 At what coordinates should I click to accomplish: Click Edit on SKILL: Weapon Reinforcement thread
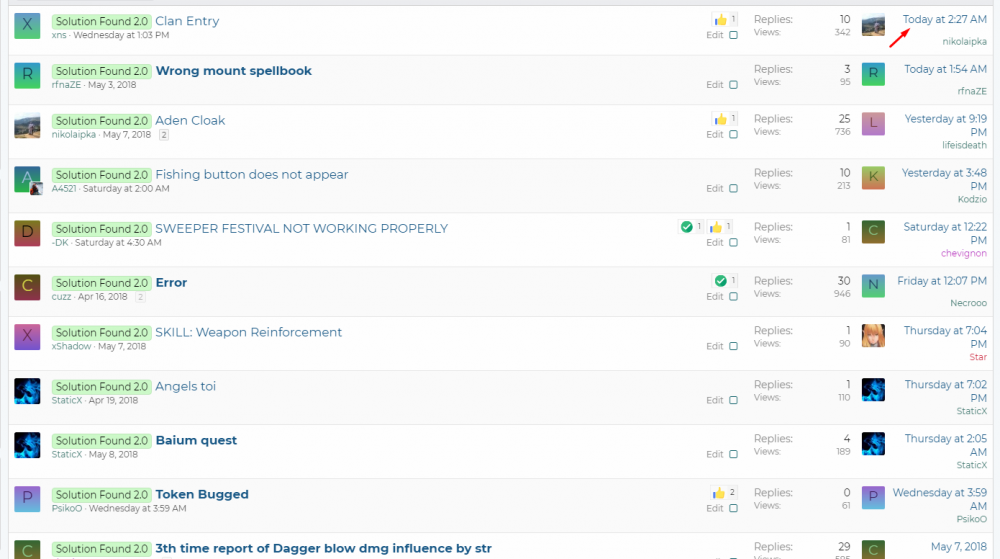pyautogui.click(x=714, y=346)
